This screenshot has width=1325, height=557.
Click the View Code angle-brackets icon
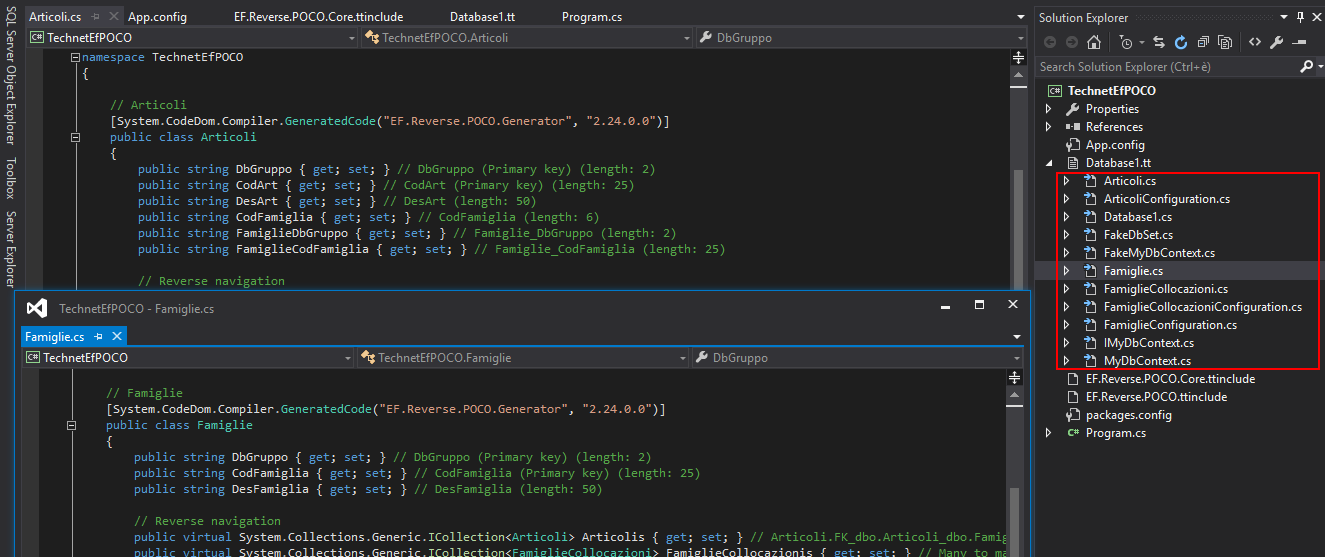[1254, 42]
